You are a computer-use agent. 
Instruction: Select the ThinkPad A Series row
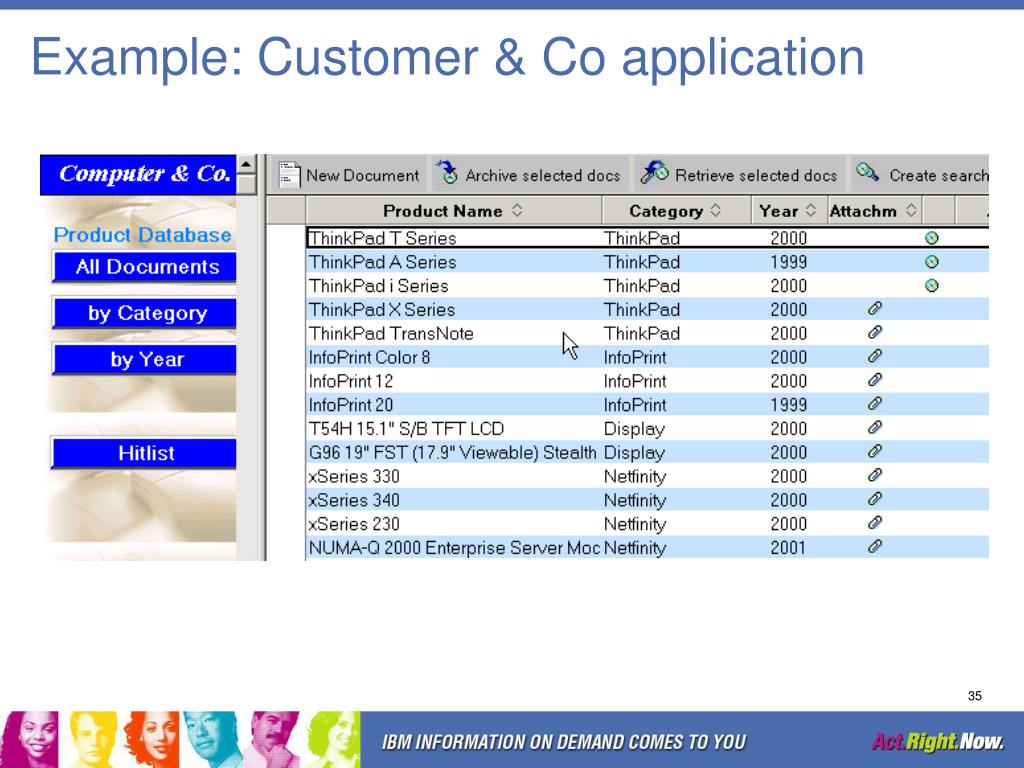pos(647,262)
